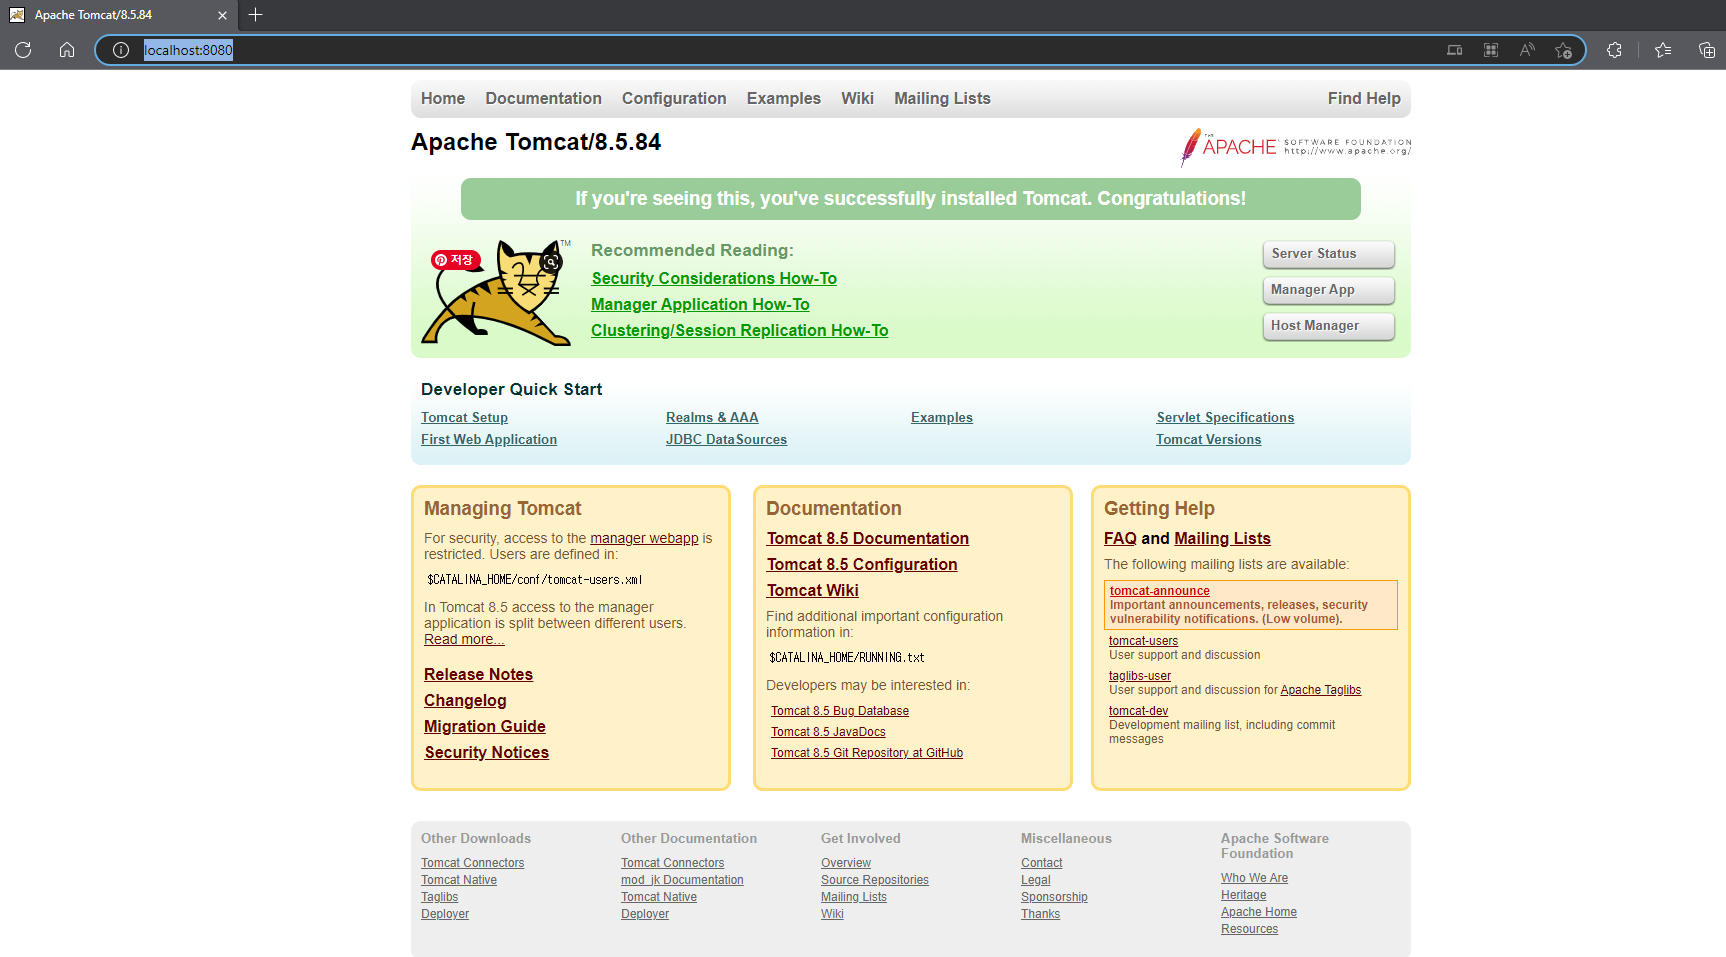
Task: Open Tomcat Versions link
Action: pos(1208,439)
